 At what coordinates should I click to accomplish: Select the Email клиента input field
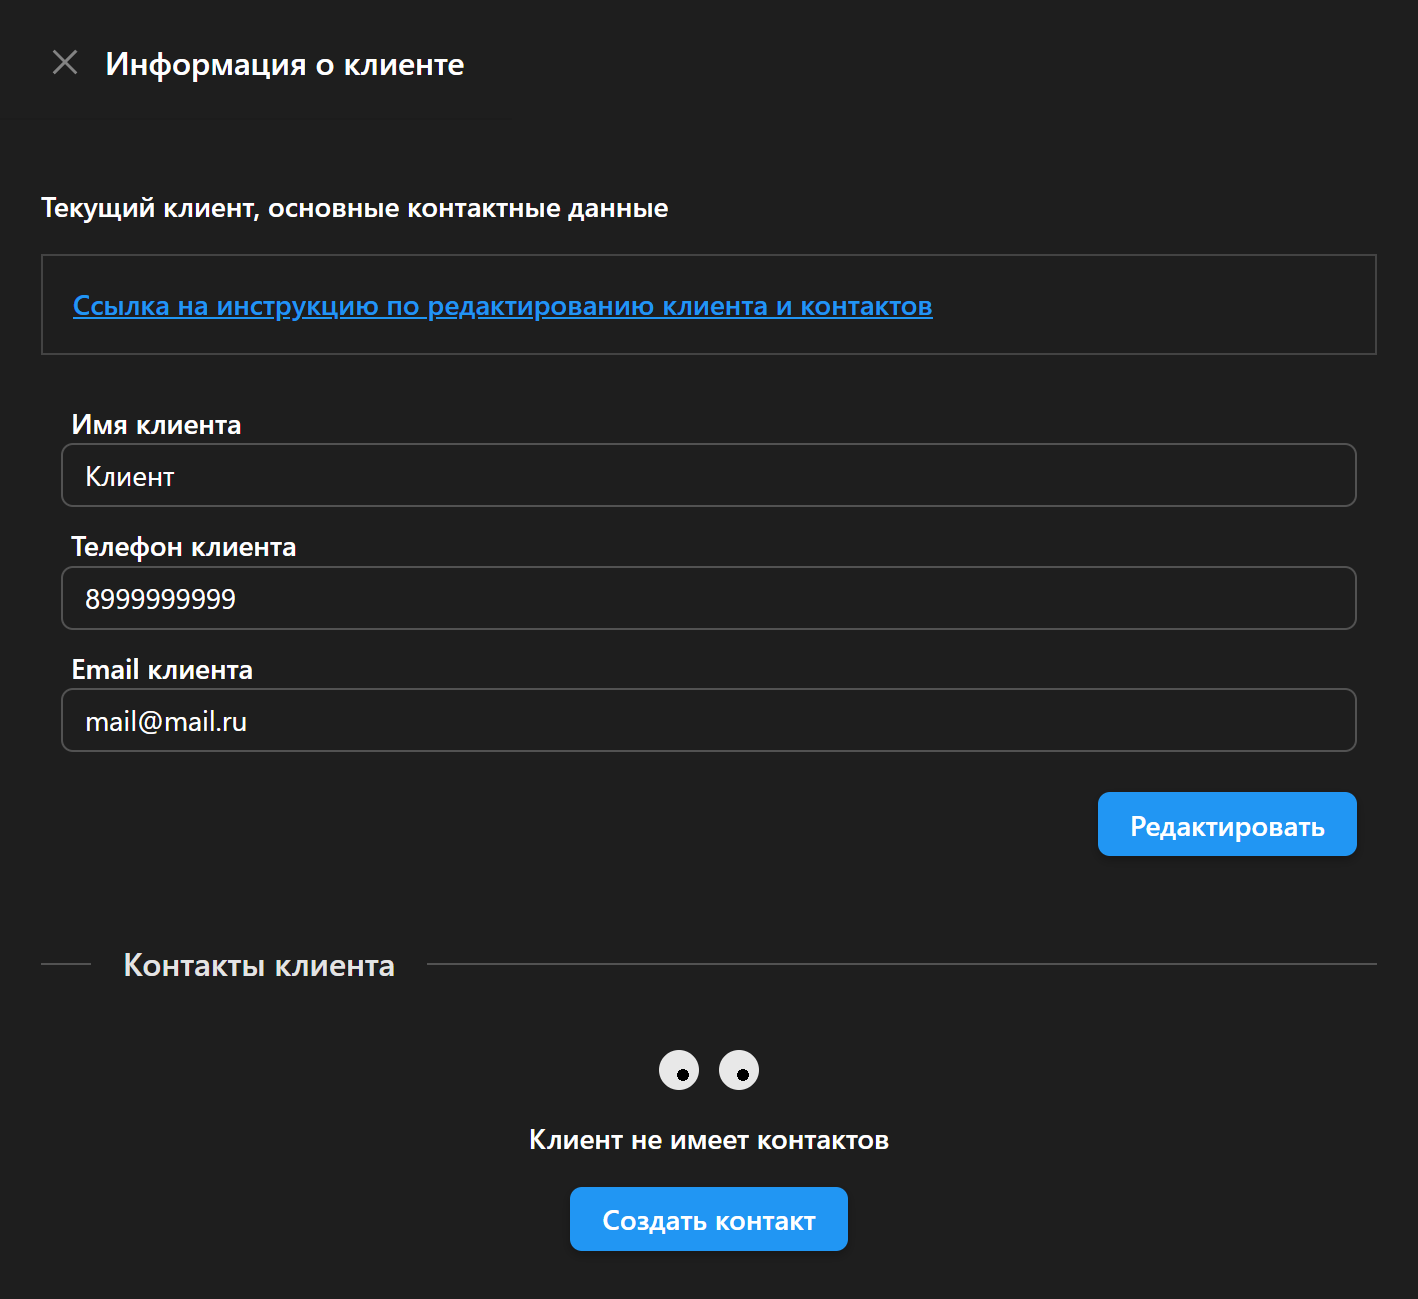tap(708, 720)
